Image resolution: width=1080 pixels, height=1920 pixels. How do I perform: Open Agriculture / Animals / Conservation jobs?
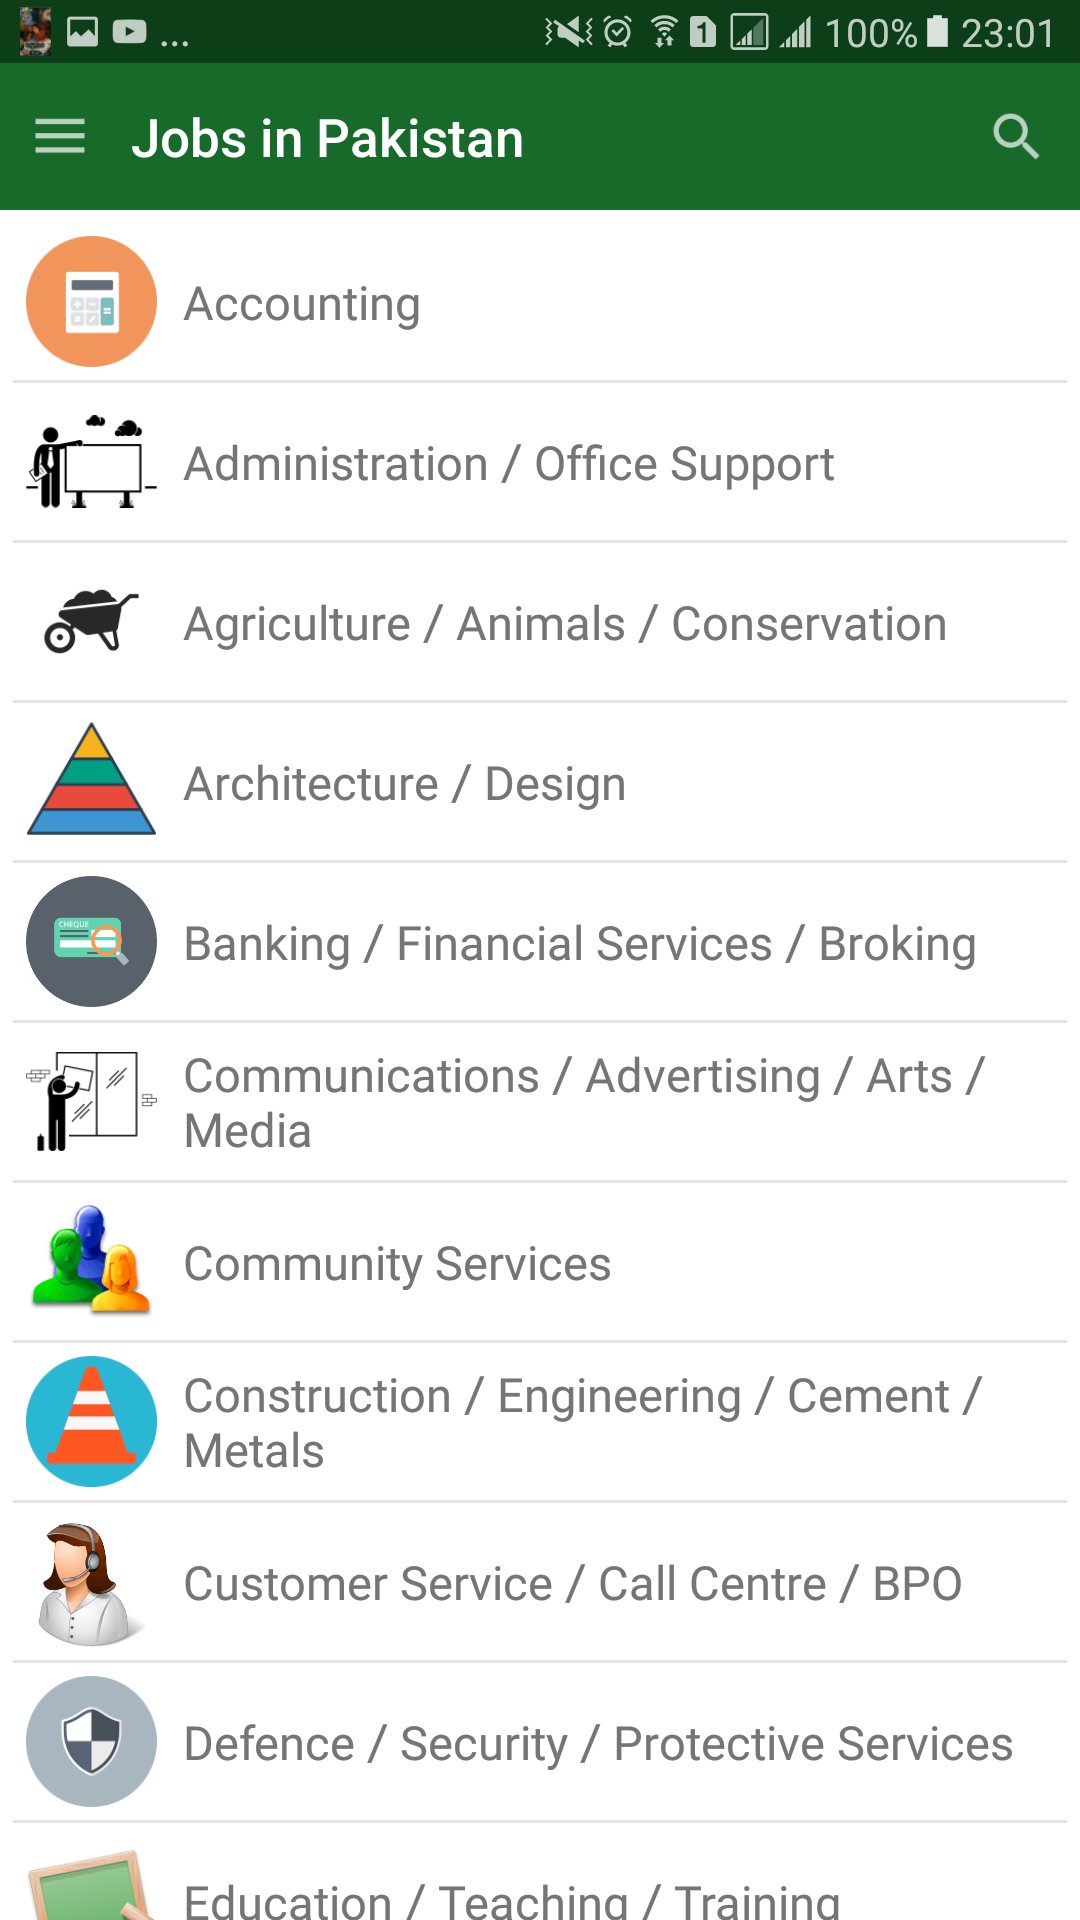point(565,624)
